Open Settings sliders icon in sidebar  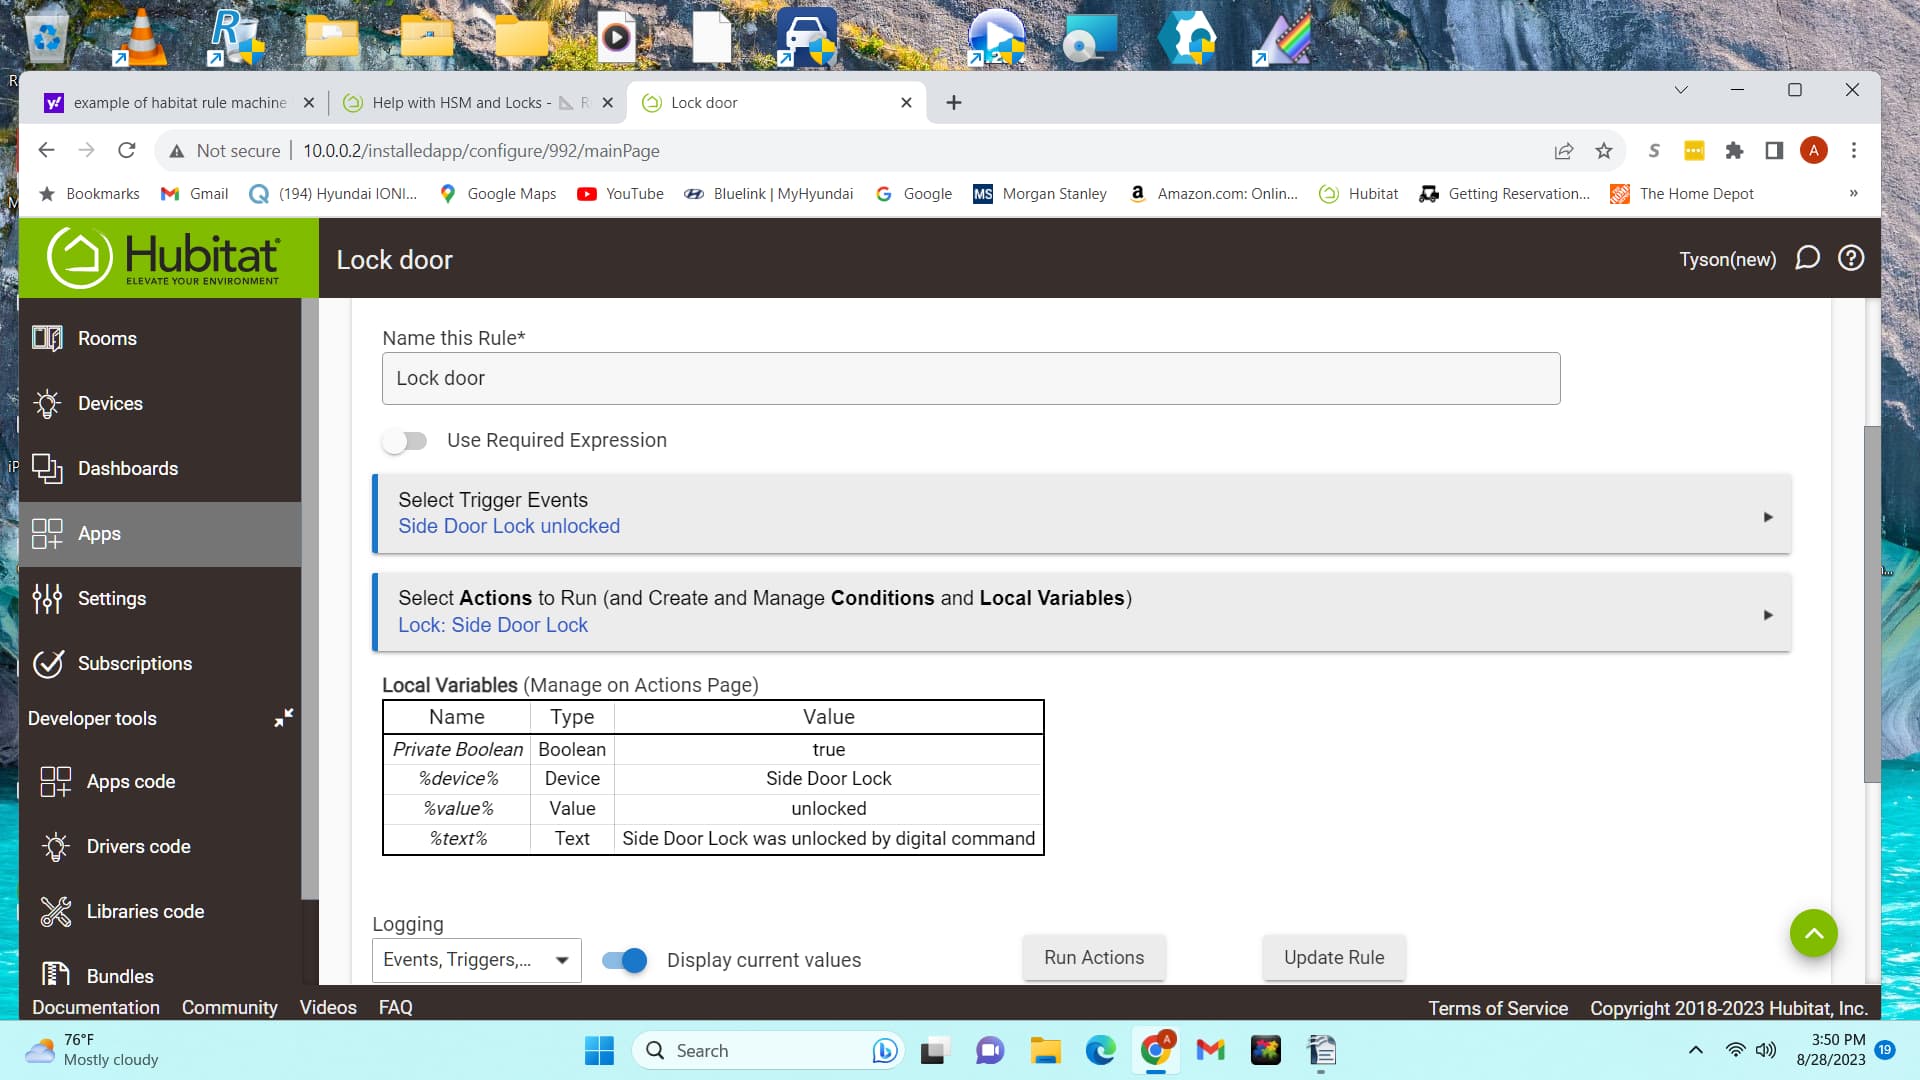(47, 598)
